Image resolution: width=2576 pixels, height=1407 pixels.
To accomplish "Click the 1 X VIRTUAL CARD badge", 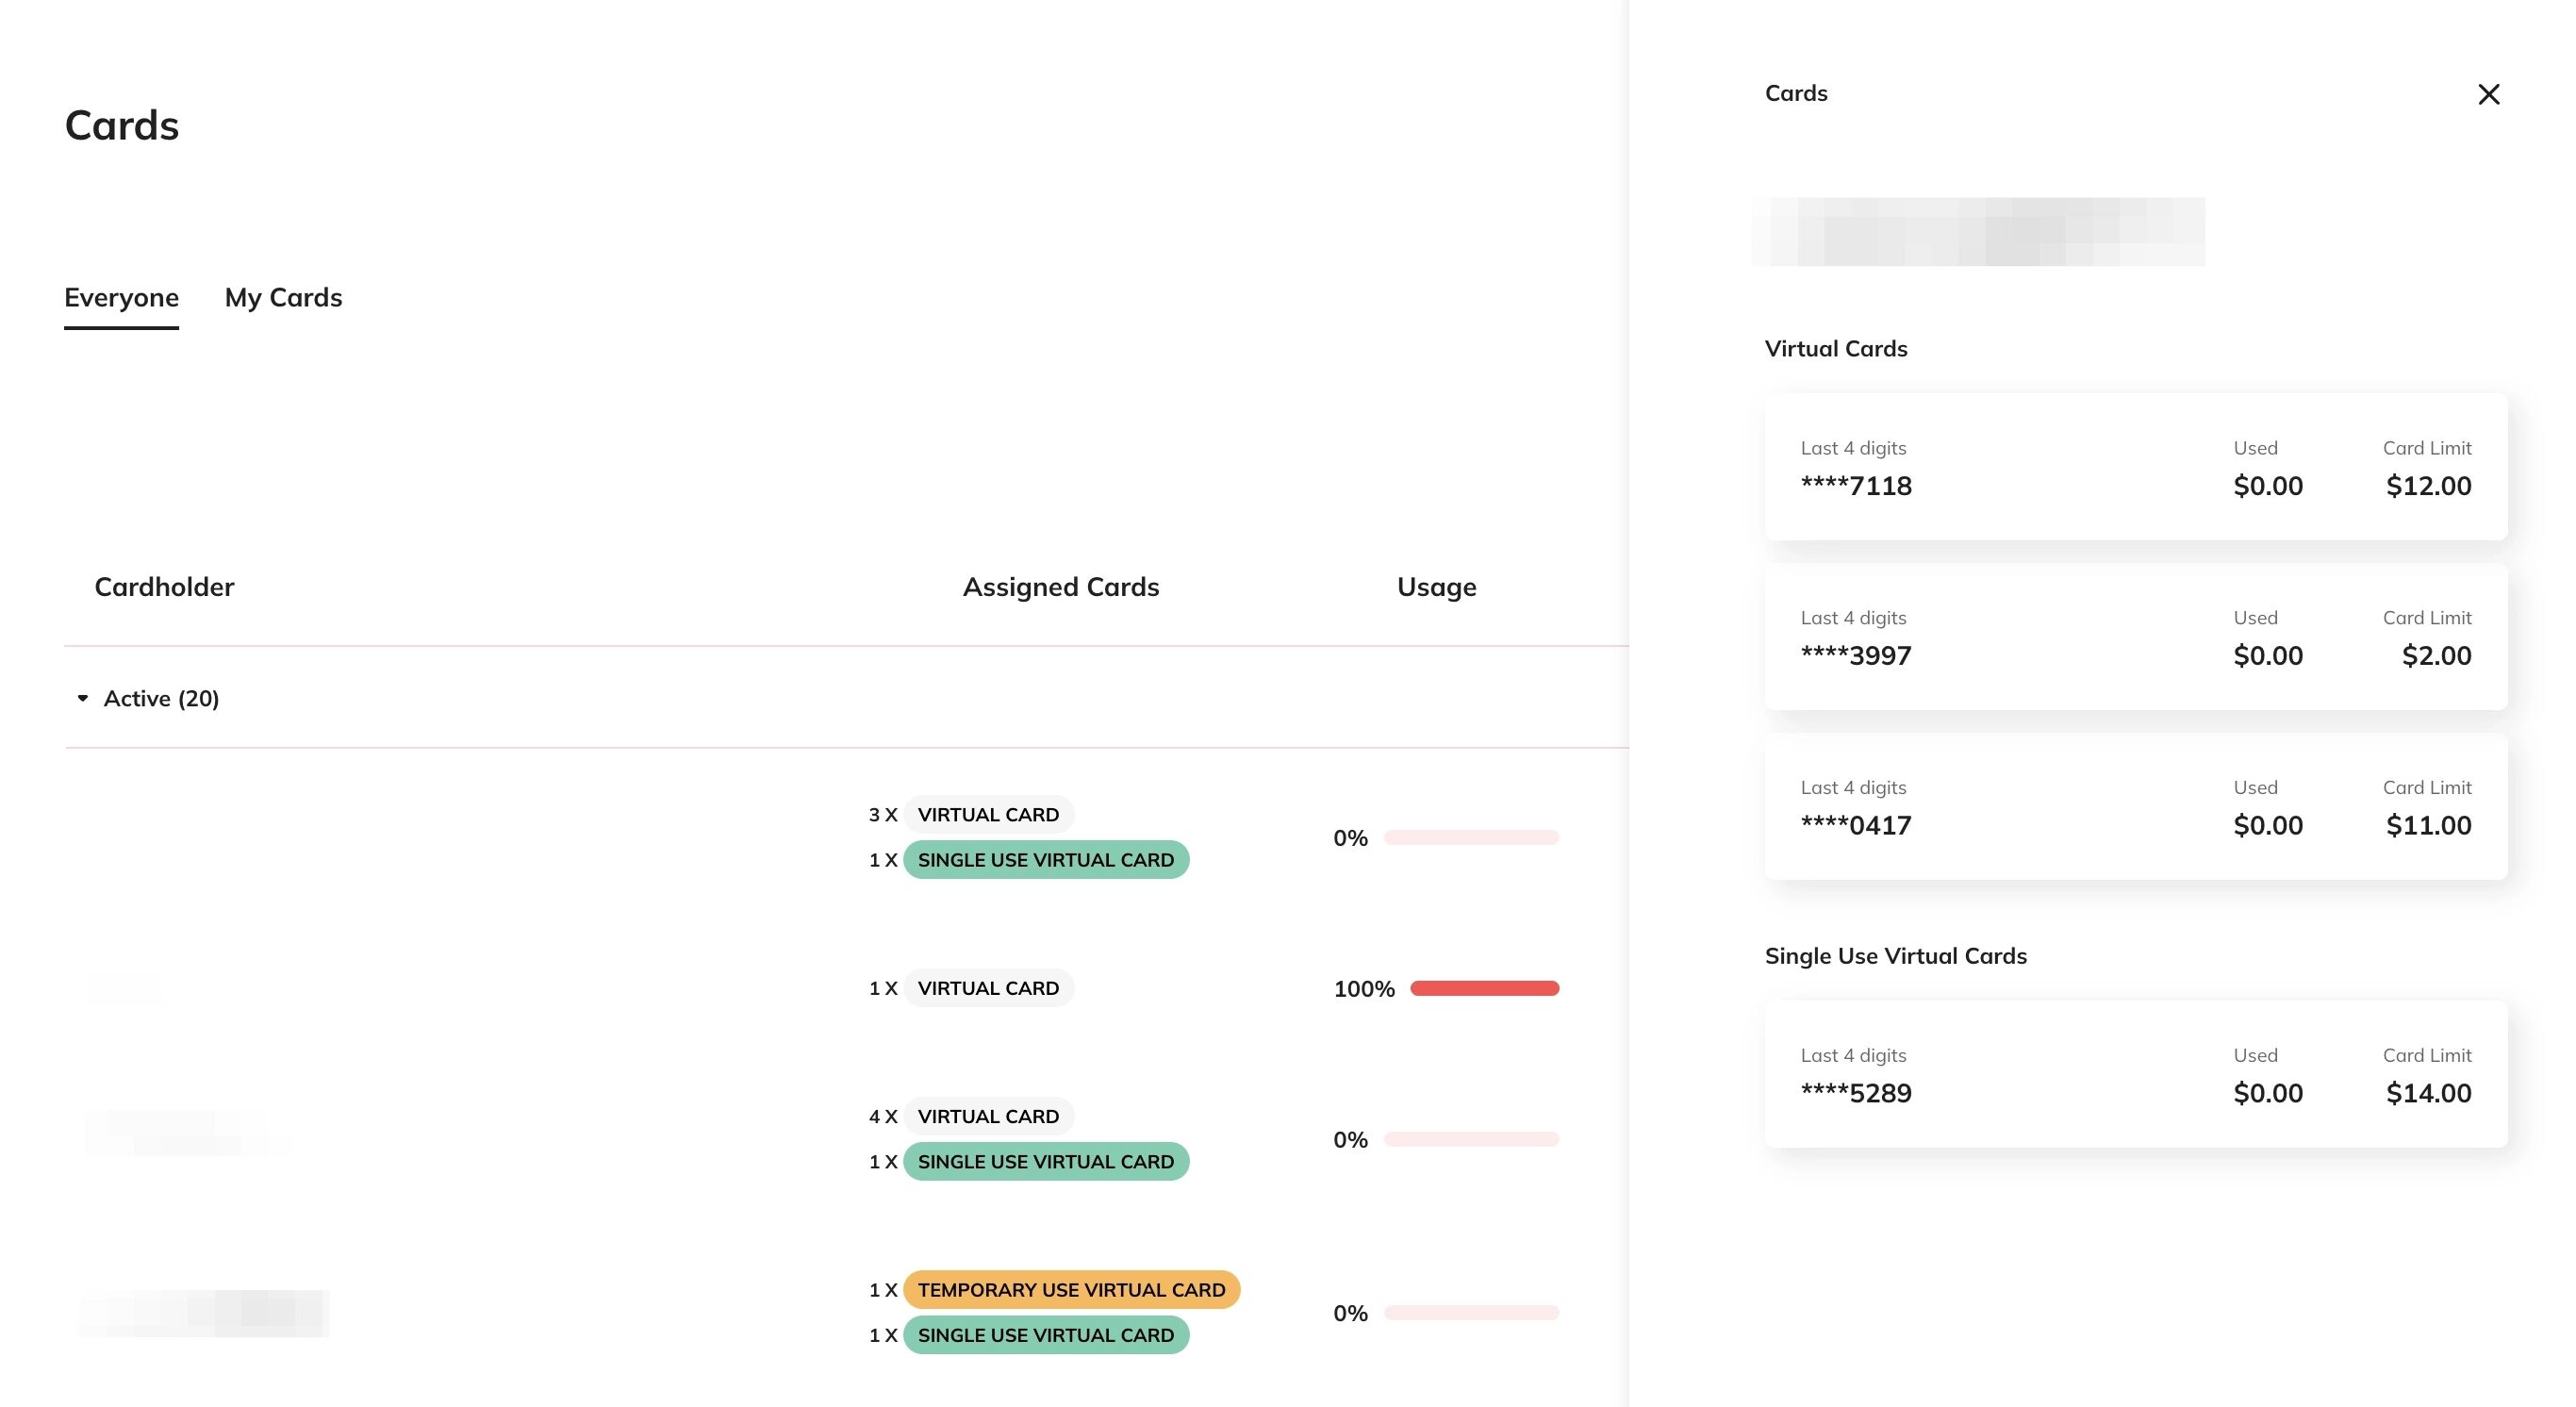I will pos(987,988).
